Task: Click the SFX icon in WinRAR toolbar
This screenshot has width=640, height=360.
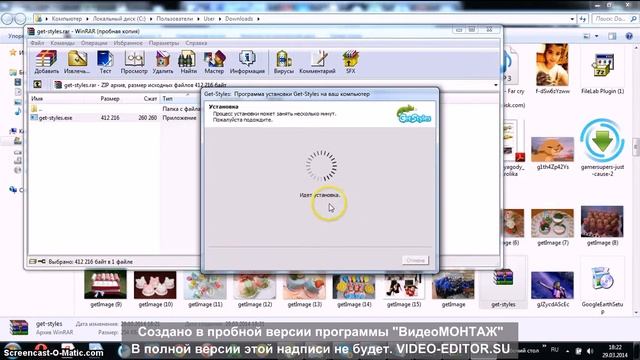Action: click(x=350, y=62)
